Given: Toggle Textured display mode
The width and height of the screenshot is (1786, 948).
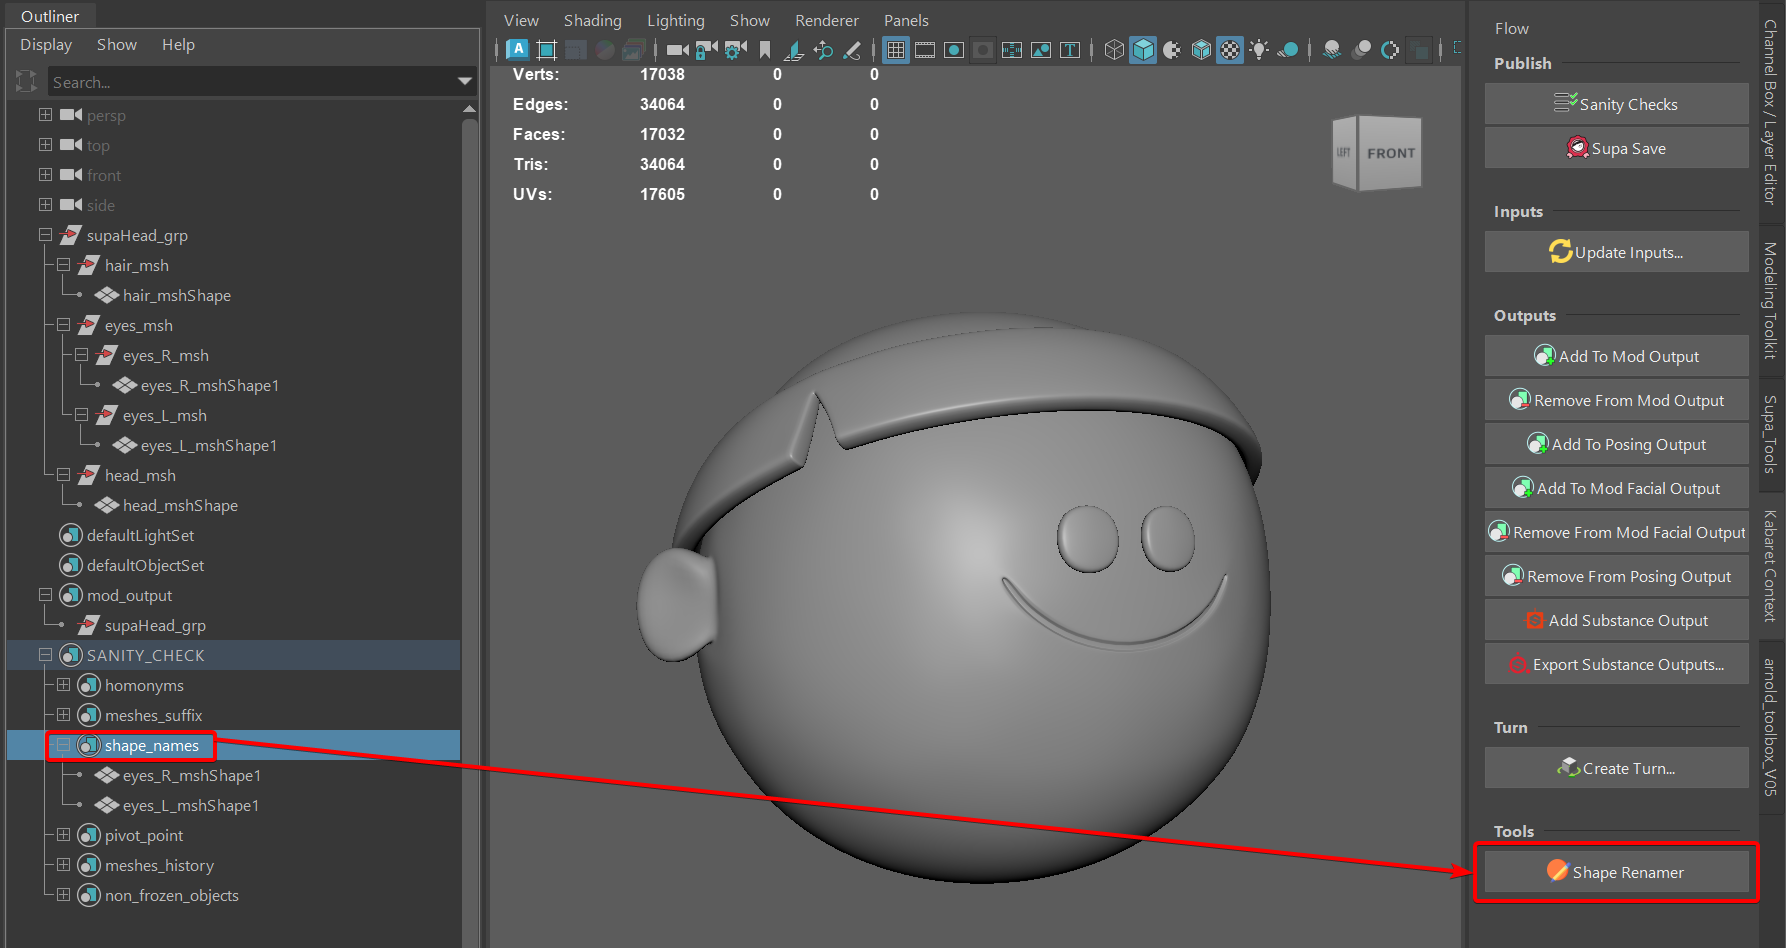Looking at the screenshot, I should coord(1230,50).
